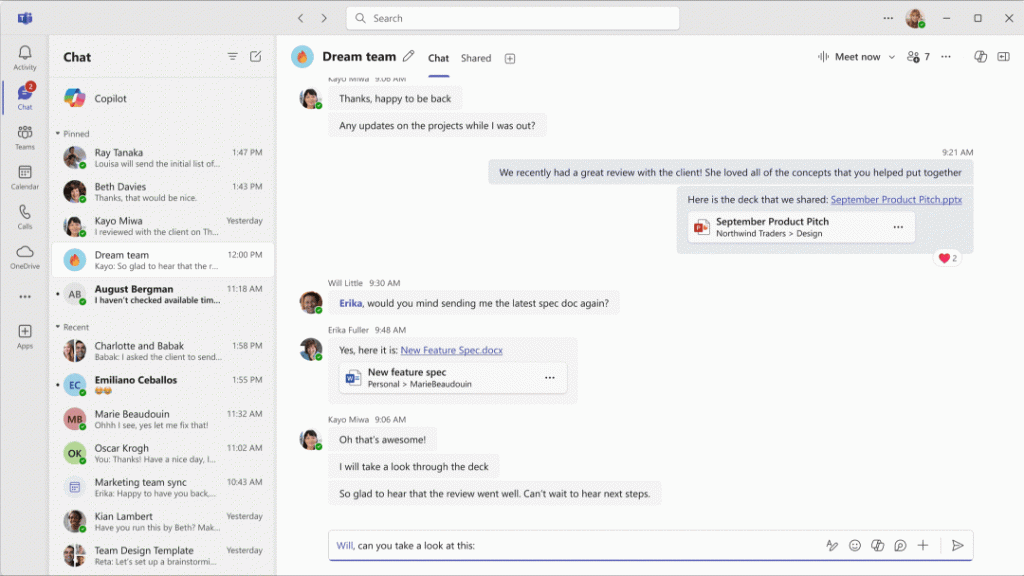Add a tab to the chat
1024x576 pixels.
(510, 59)
